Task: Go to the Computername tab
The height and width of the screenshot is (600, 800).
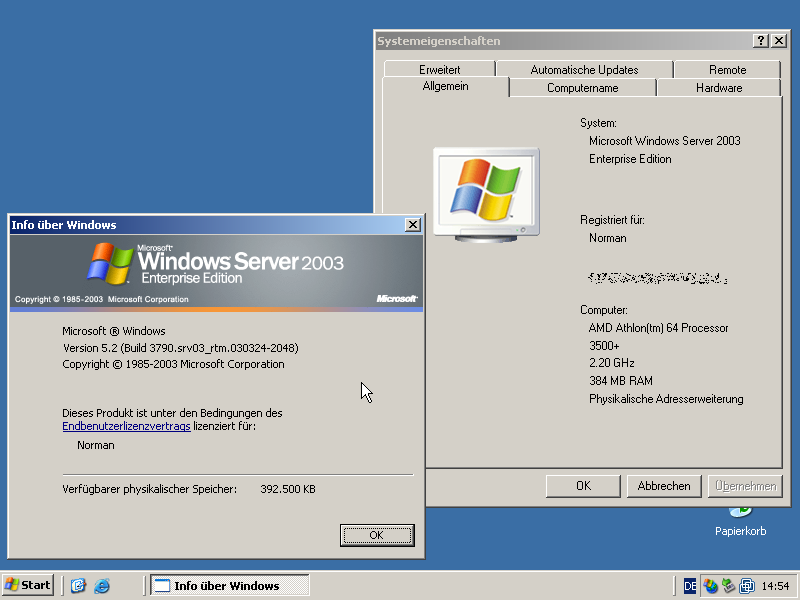Action: (x=582, y=88)
